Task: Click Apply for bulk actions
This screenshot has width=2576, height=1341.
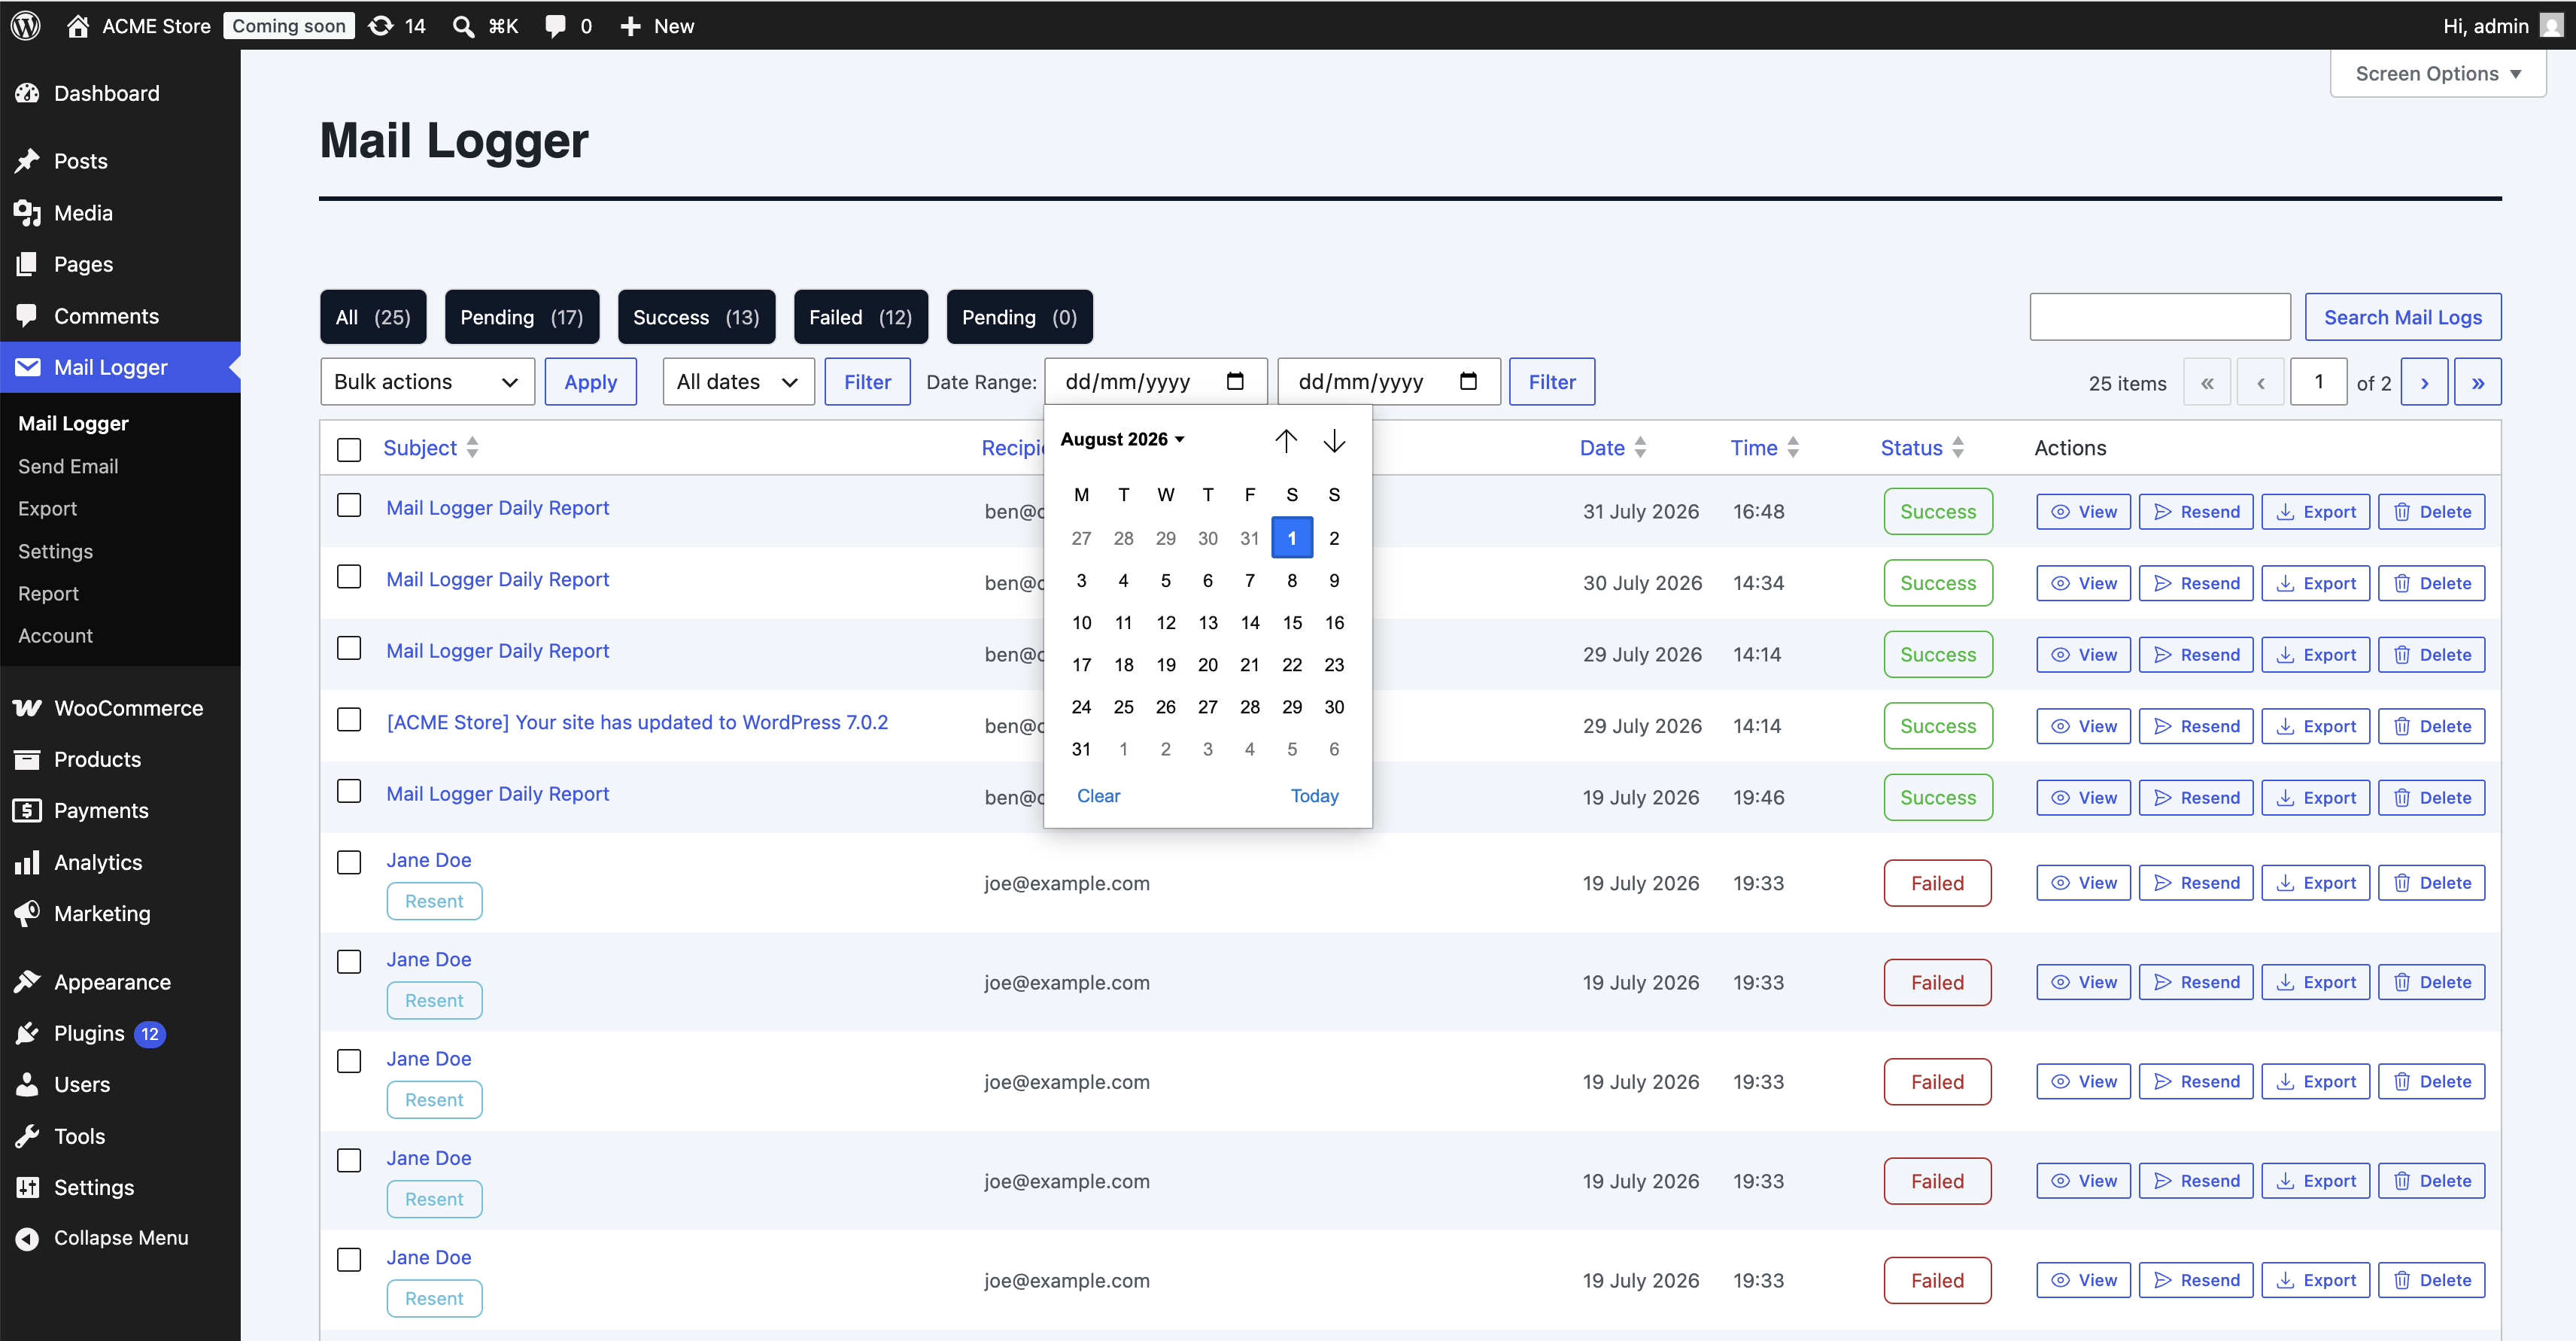Action: point(590,381)
